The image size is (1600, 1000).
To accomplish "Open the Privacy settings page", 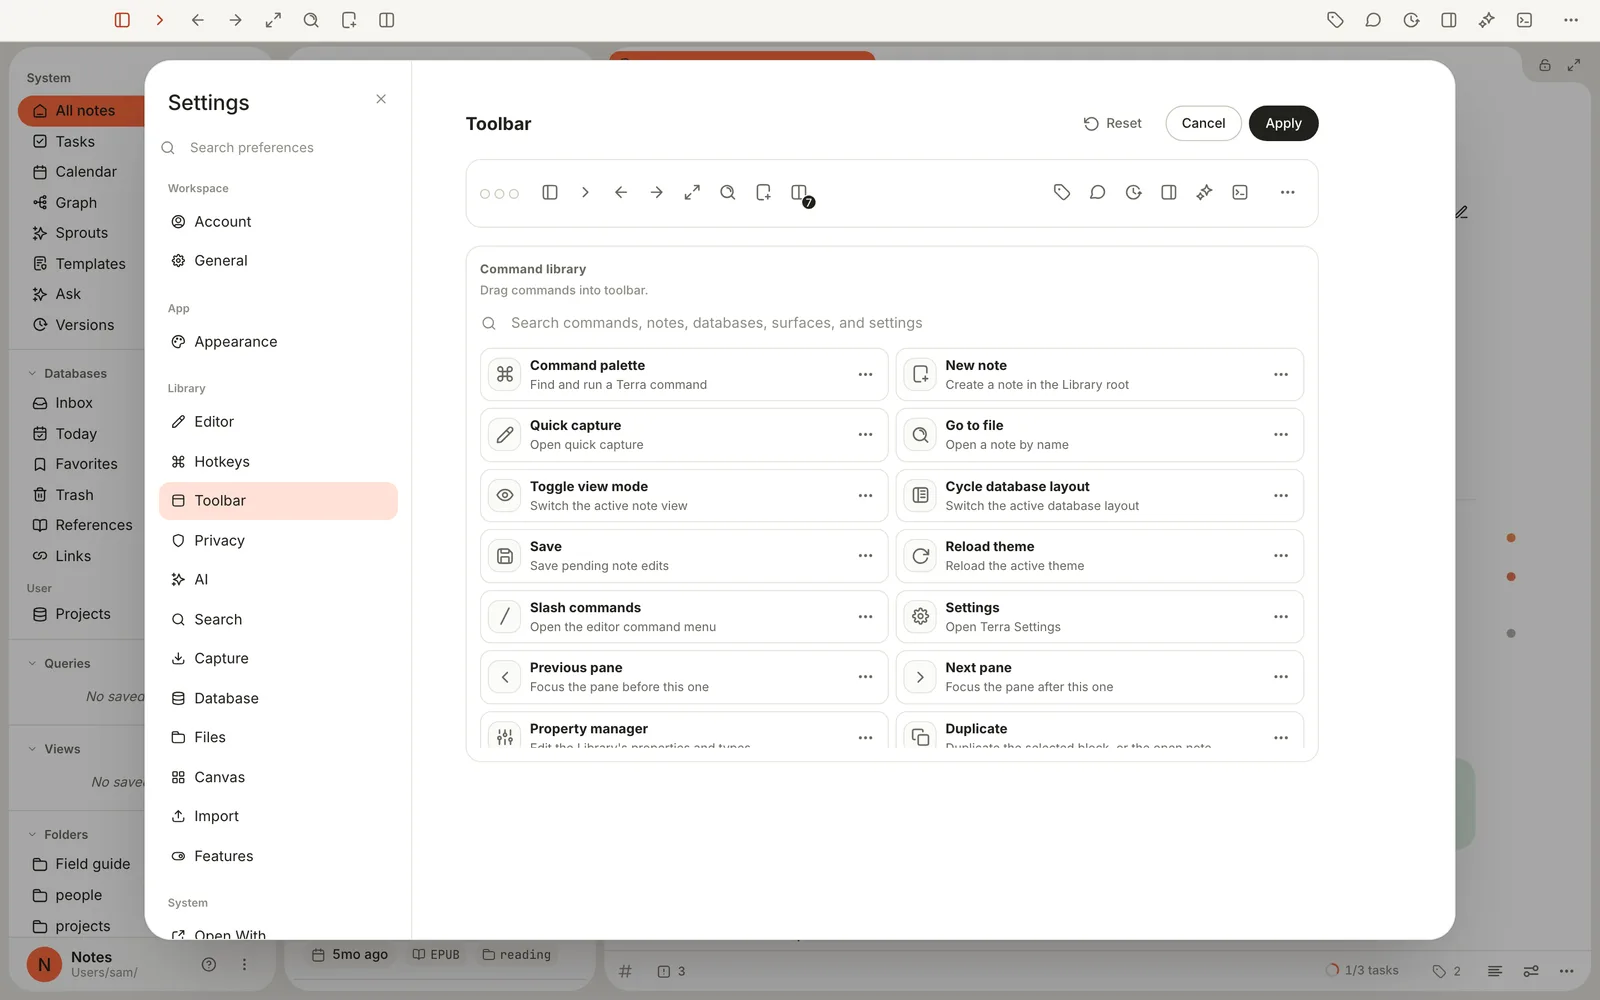I will 278,540.
